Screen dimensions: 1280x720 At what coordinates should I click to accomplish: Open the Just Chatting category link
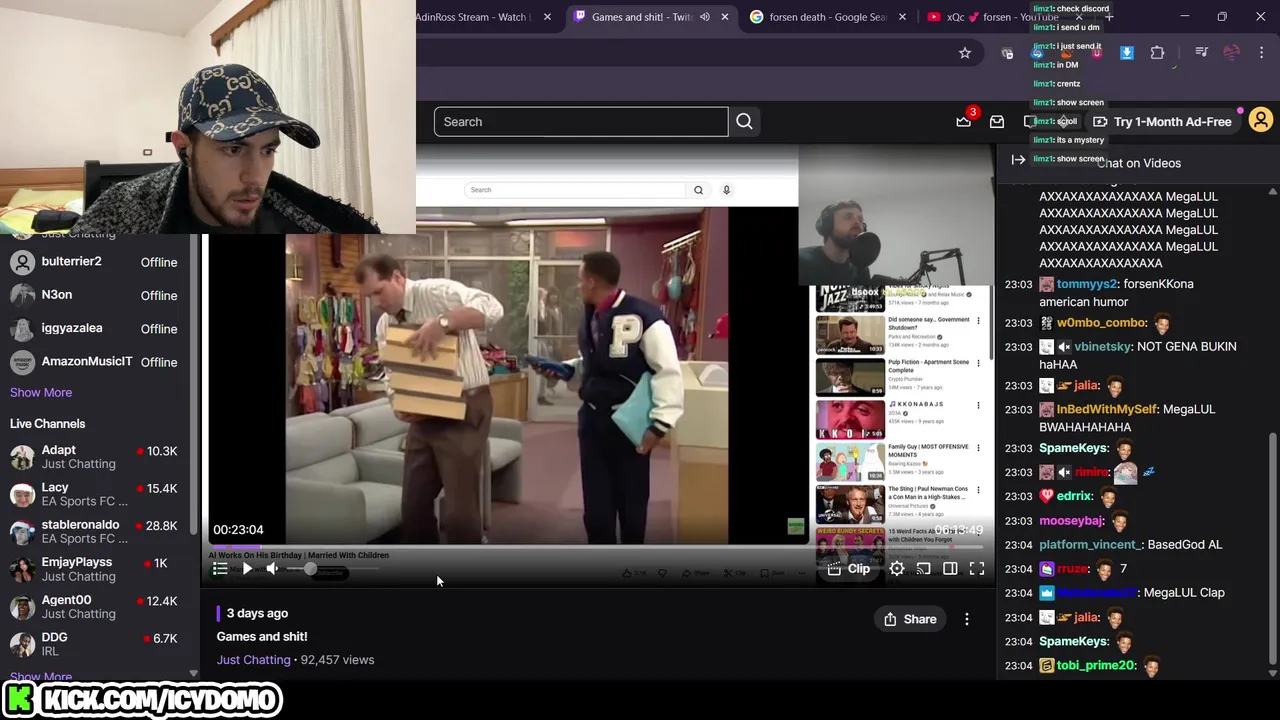click(x=254, y=660)
